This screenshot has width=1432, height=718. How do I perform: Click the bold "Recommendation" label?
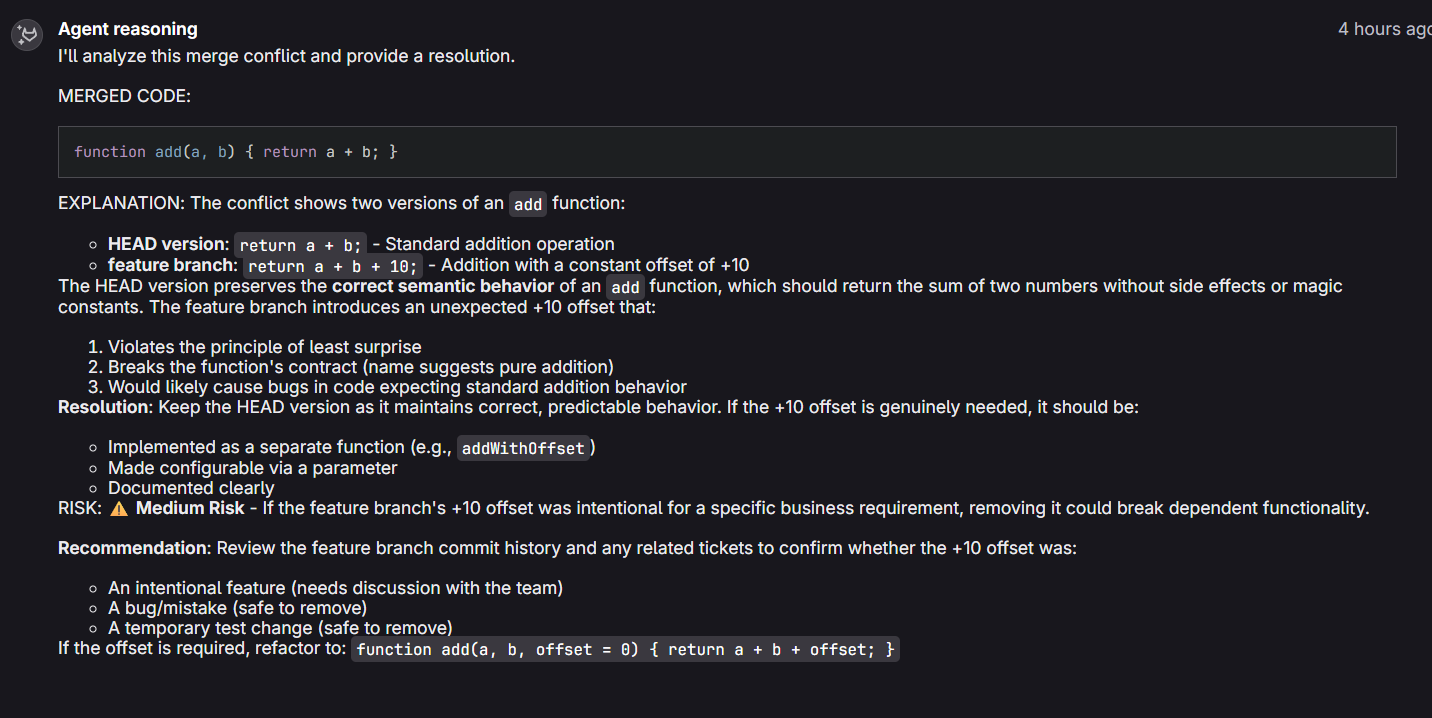tap(133, 548)
